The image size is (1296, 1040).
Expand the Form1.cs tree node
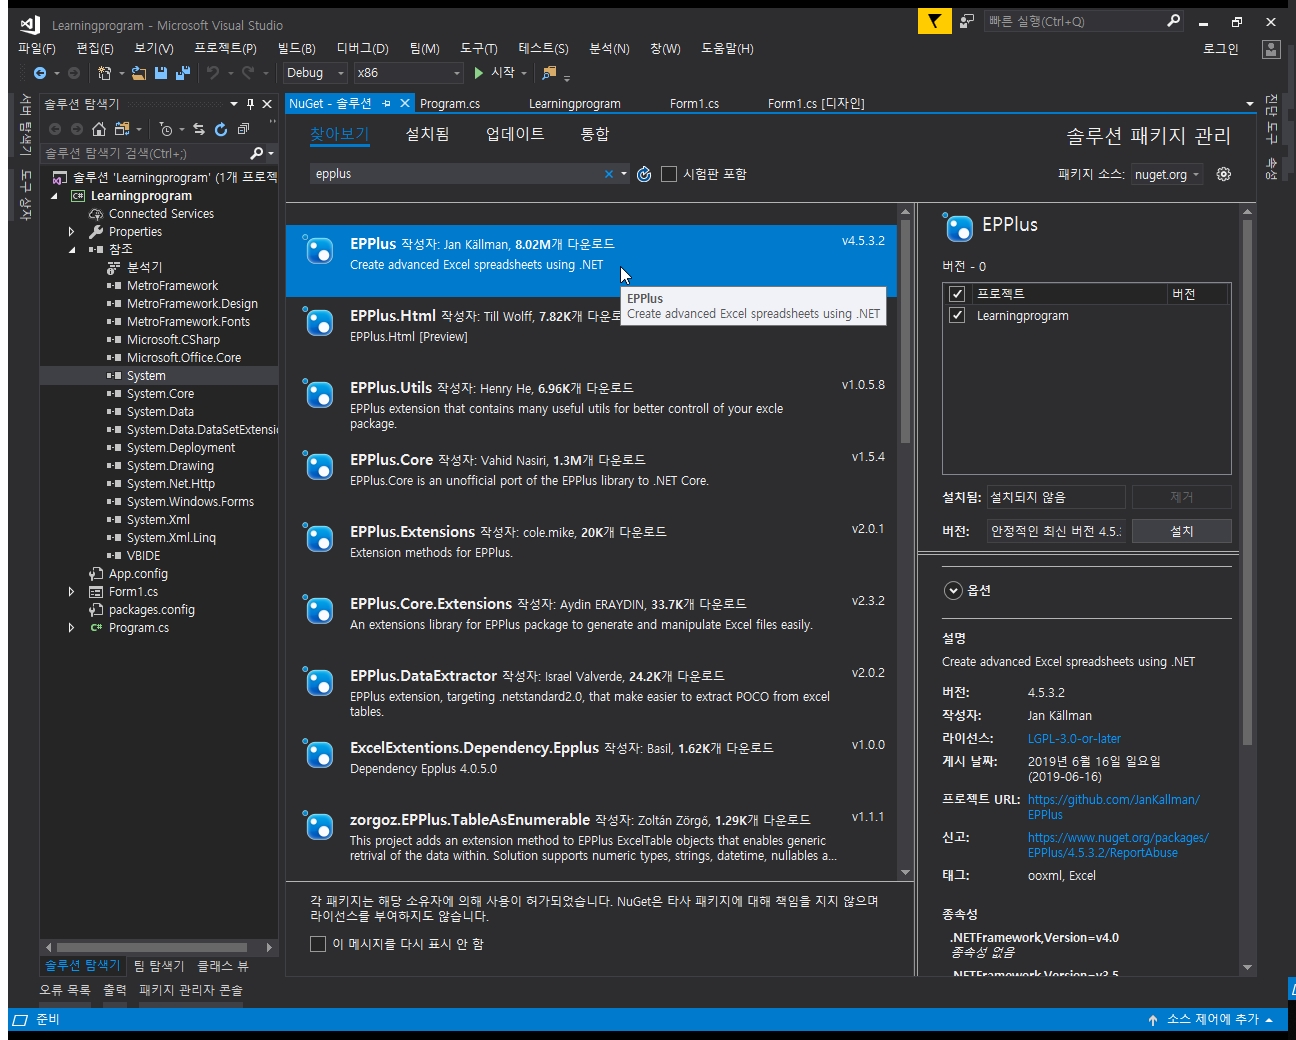pyautogui.click(x=71, y=592)
